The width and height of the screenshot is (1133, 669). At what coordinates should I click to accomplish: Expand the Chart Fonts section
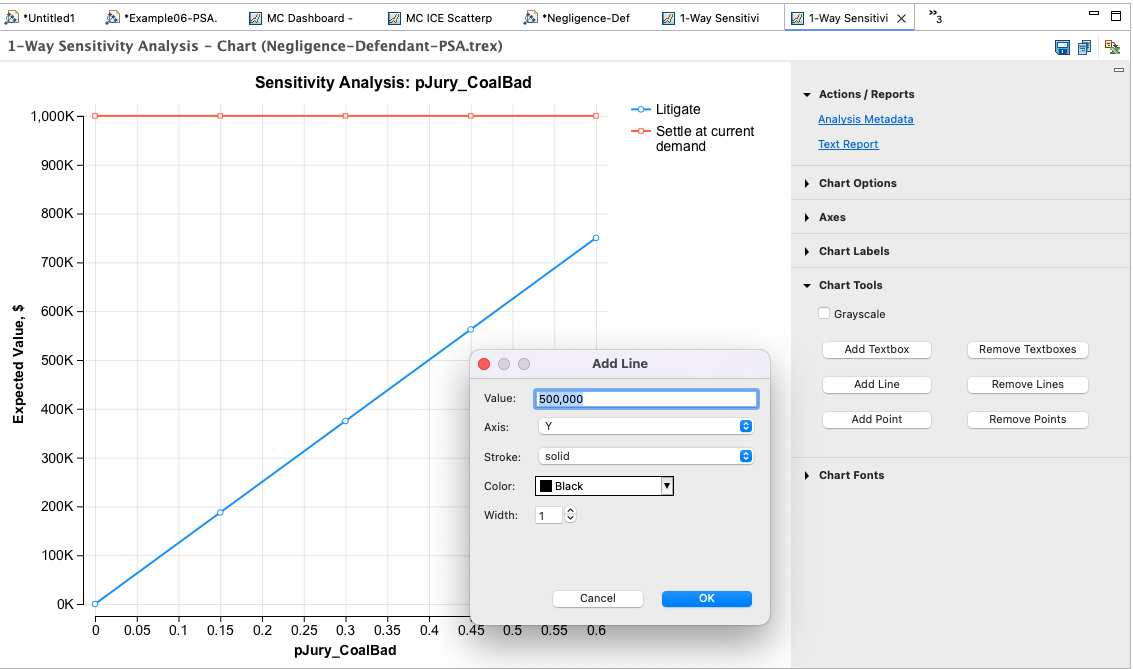(851, 475)
